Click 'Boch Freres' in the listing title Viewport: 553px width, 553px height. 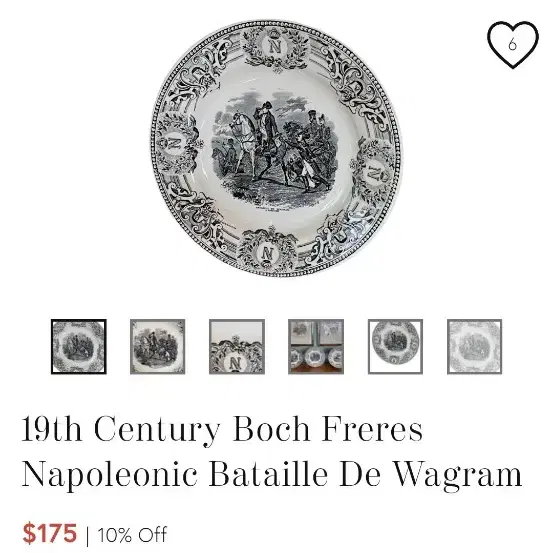(328, 429)
